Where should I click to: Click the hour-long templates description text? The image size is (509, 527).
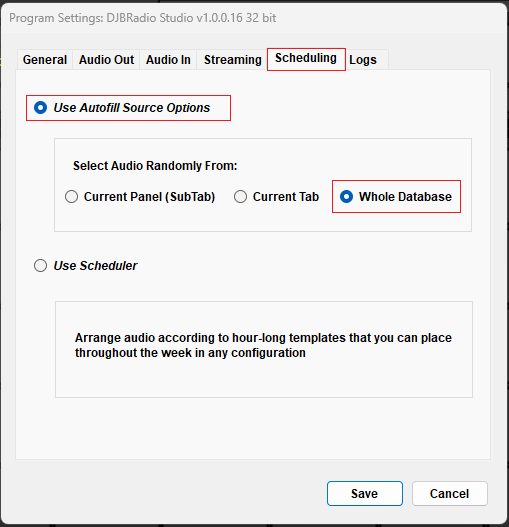(x=263, y=345)
